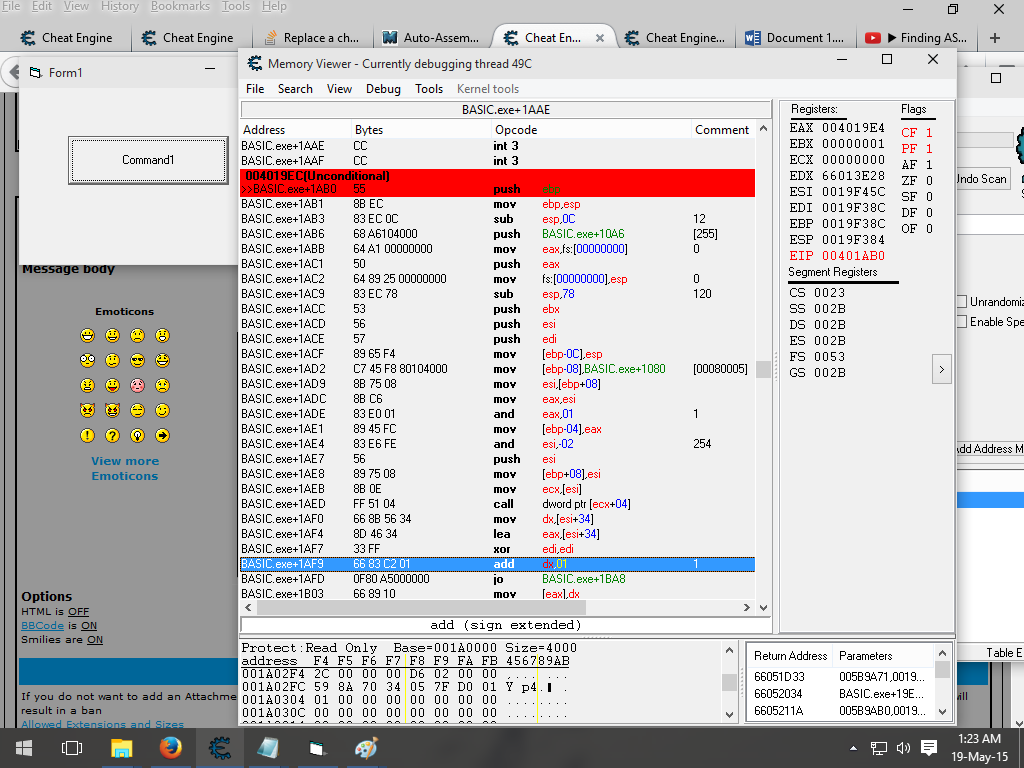Toggle the Unrandomizer checkbox
This screenshot has height=768, width=1024.
coord(962,302)
